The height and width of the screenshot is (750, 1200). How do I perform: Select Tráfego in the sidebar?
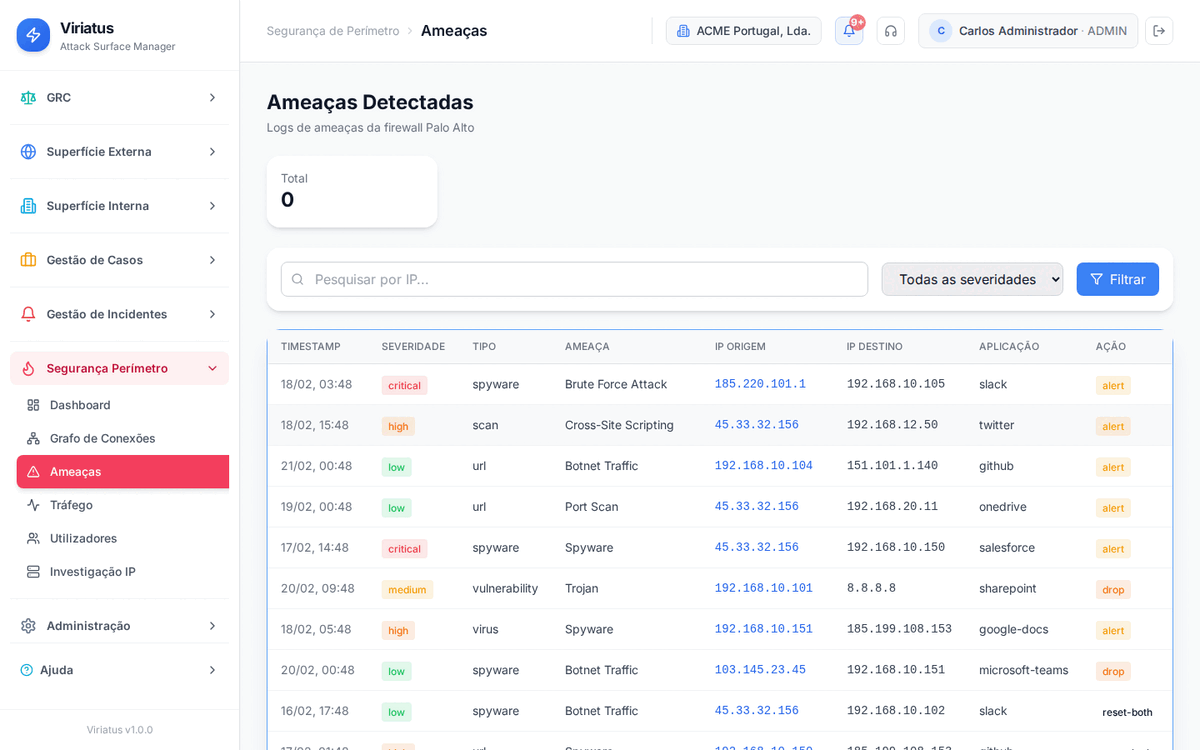(x=71, y=505)
